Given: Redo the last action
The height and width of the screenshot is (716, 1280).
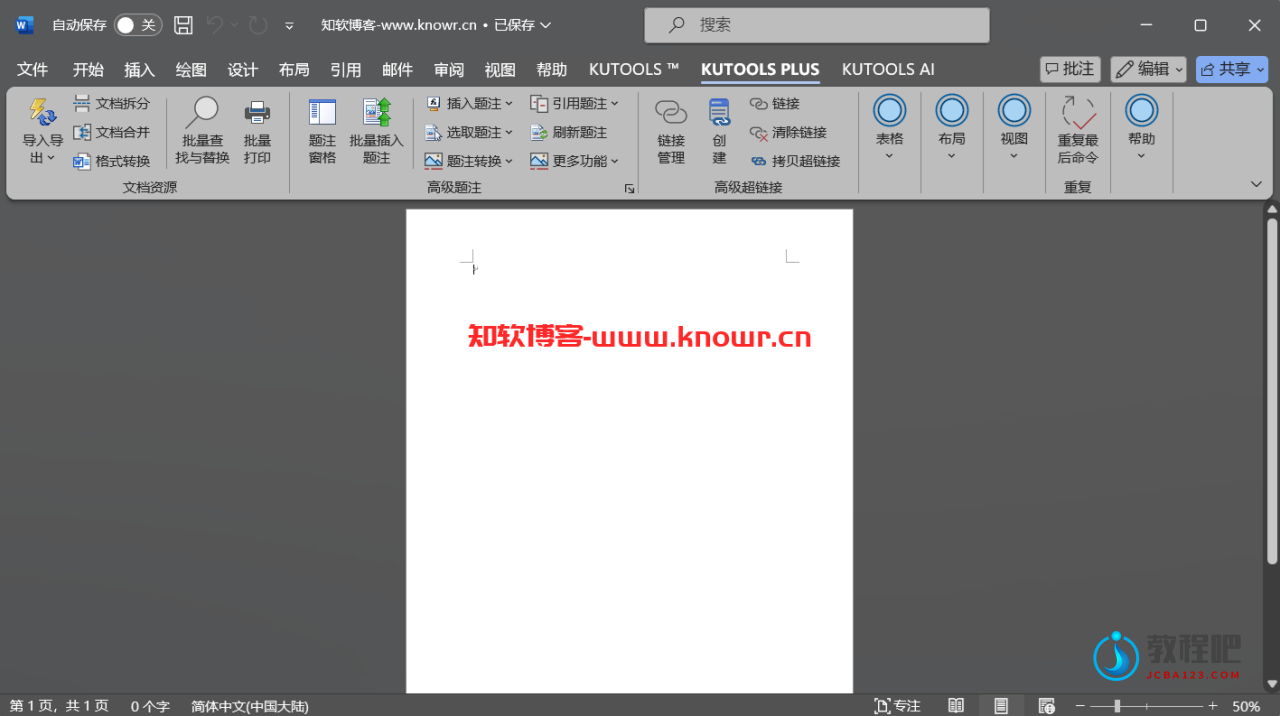Looking at the screenshot, I should 258,25.
